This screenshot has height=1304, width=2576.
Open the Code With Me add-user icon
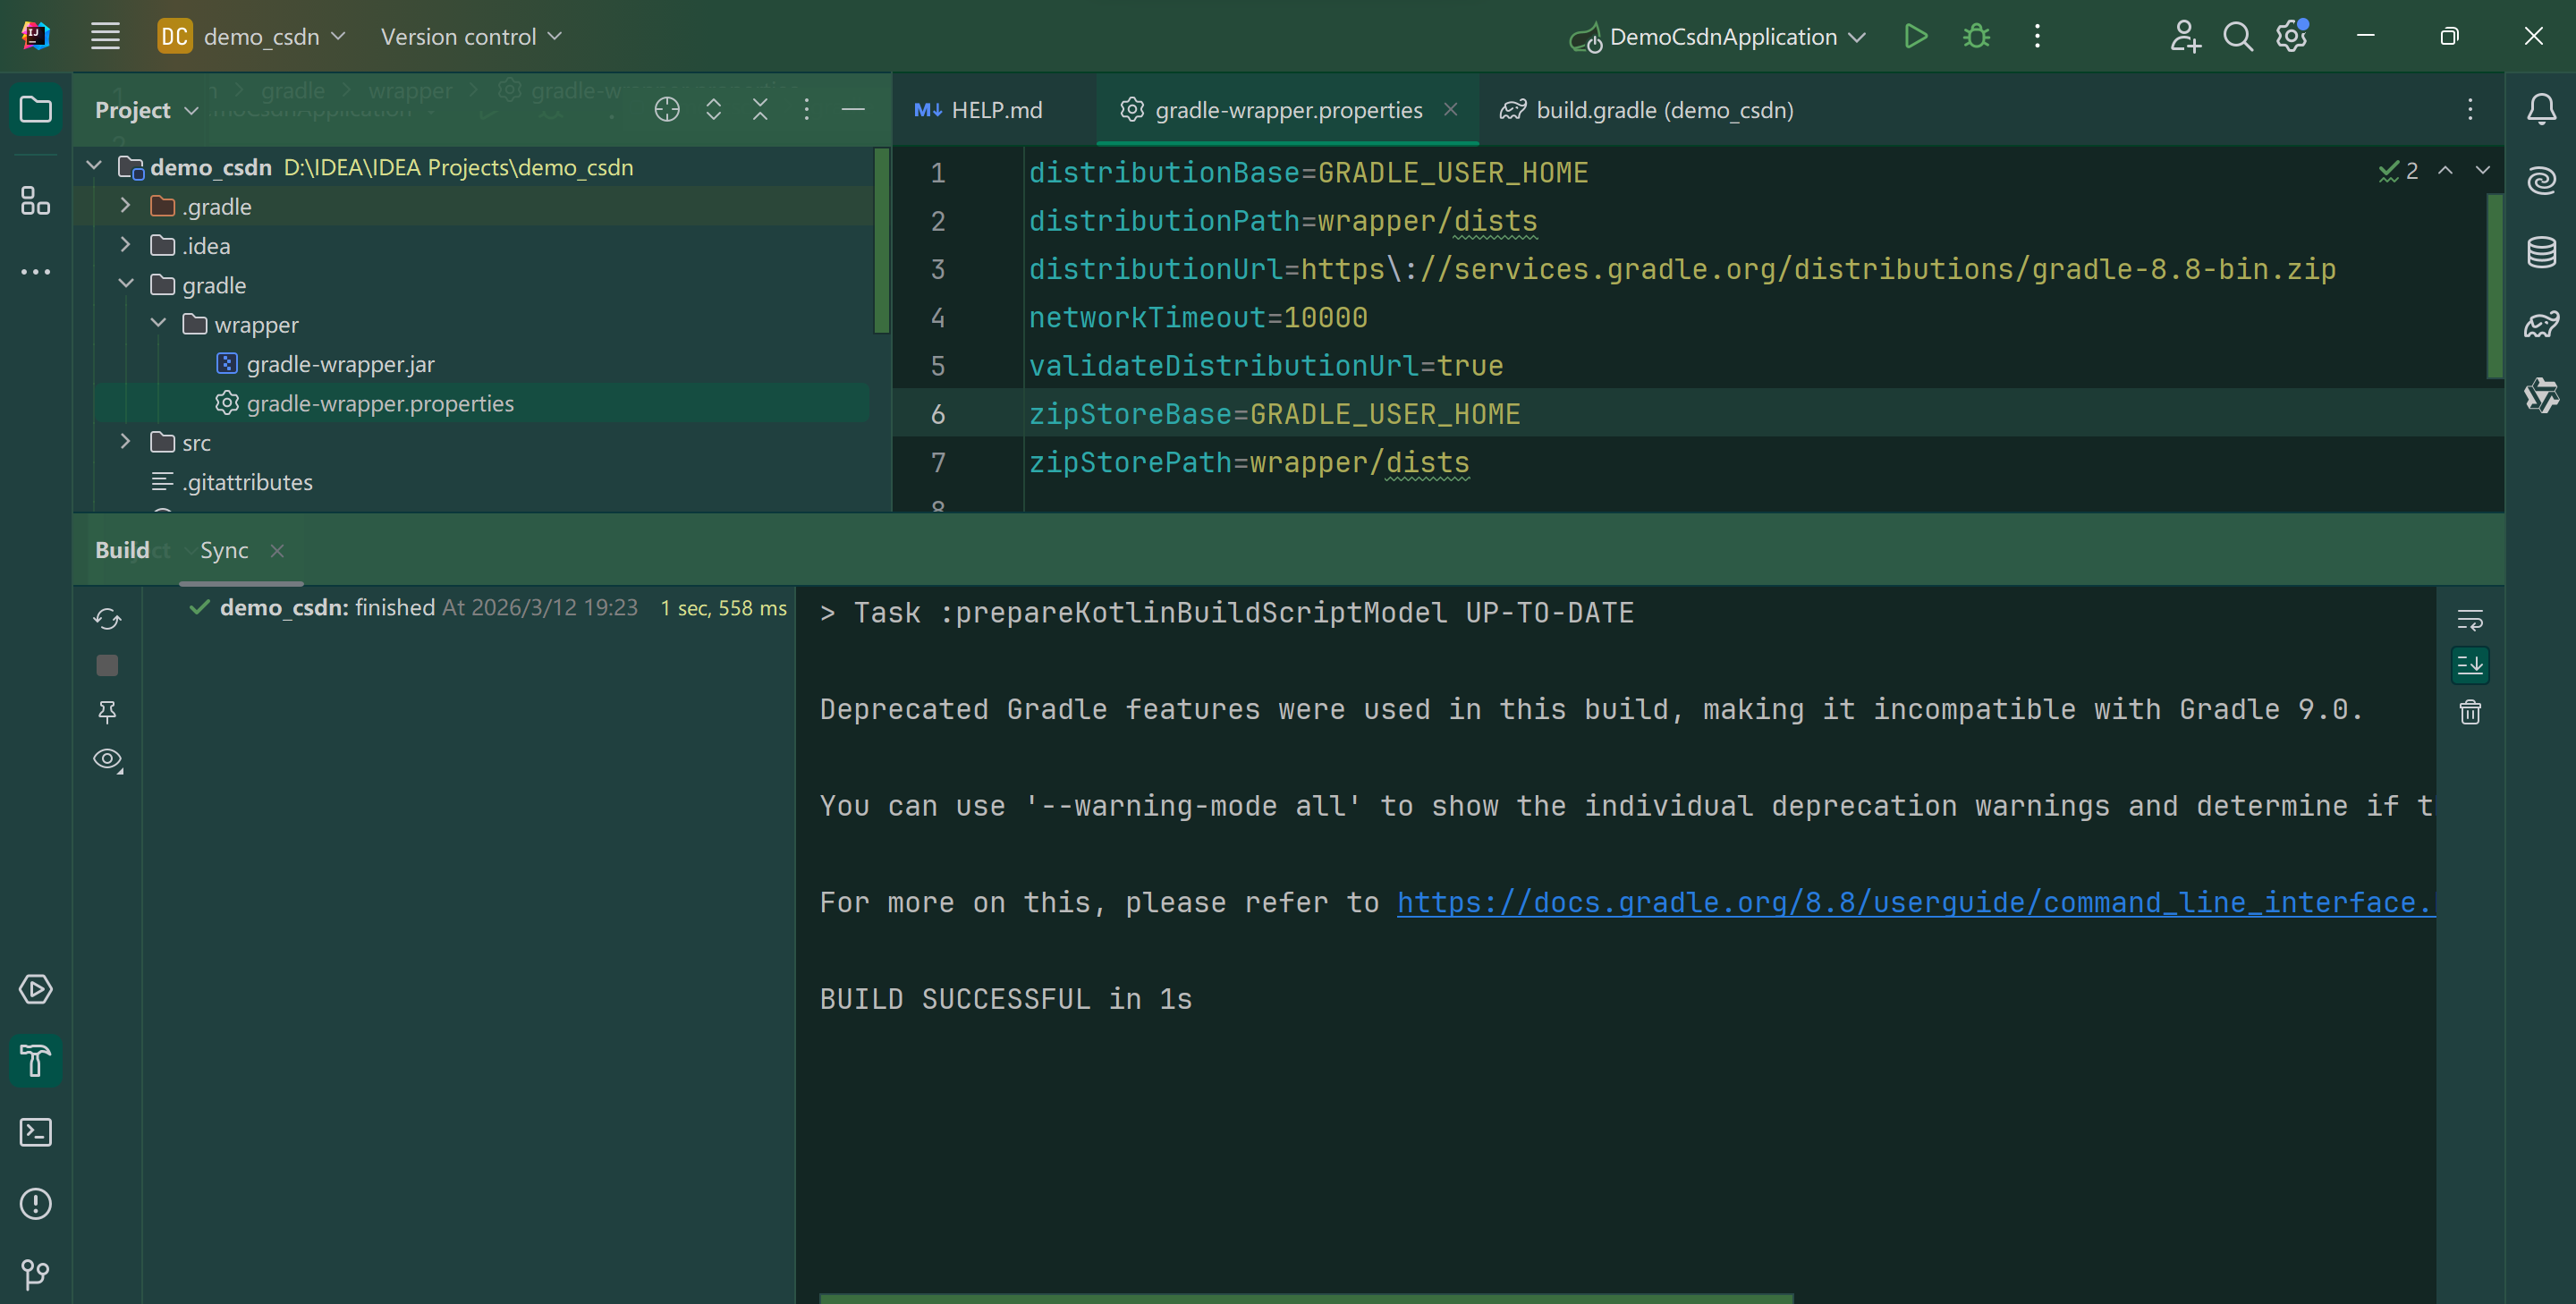pos(2184,37)
